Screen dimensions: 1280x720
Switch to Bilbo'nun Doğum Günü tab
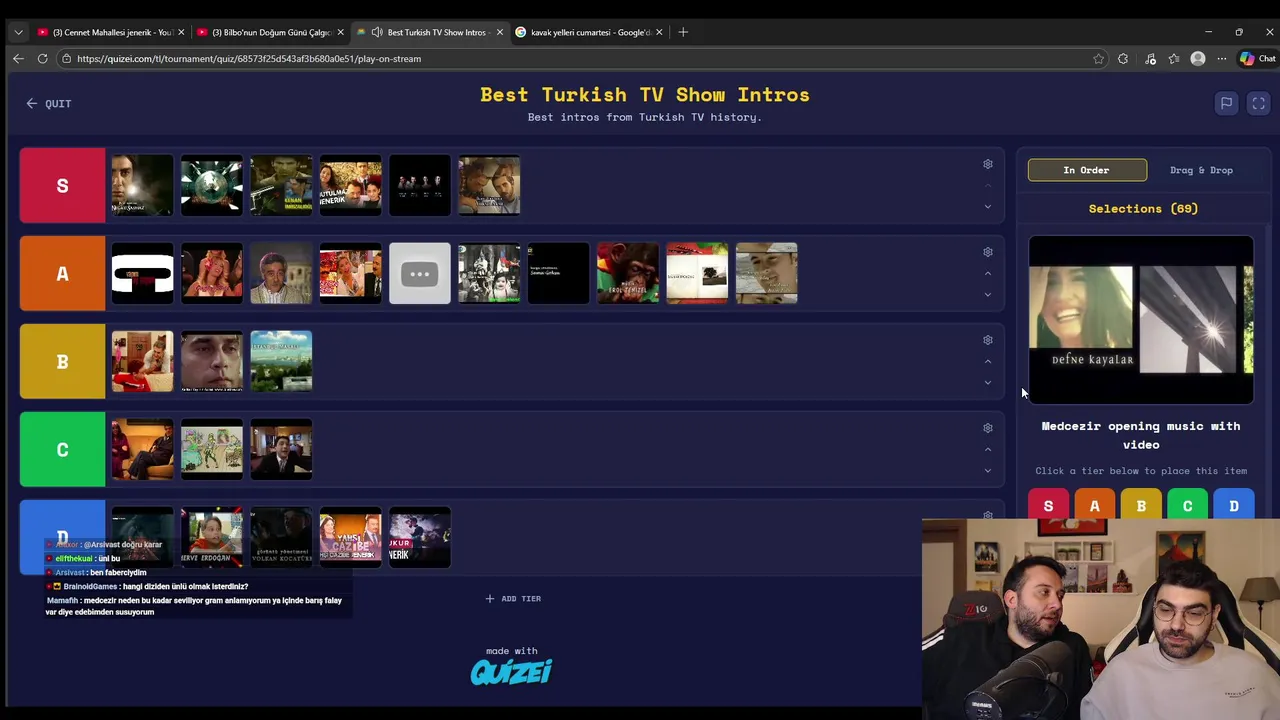pos(269,32)
